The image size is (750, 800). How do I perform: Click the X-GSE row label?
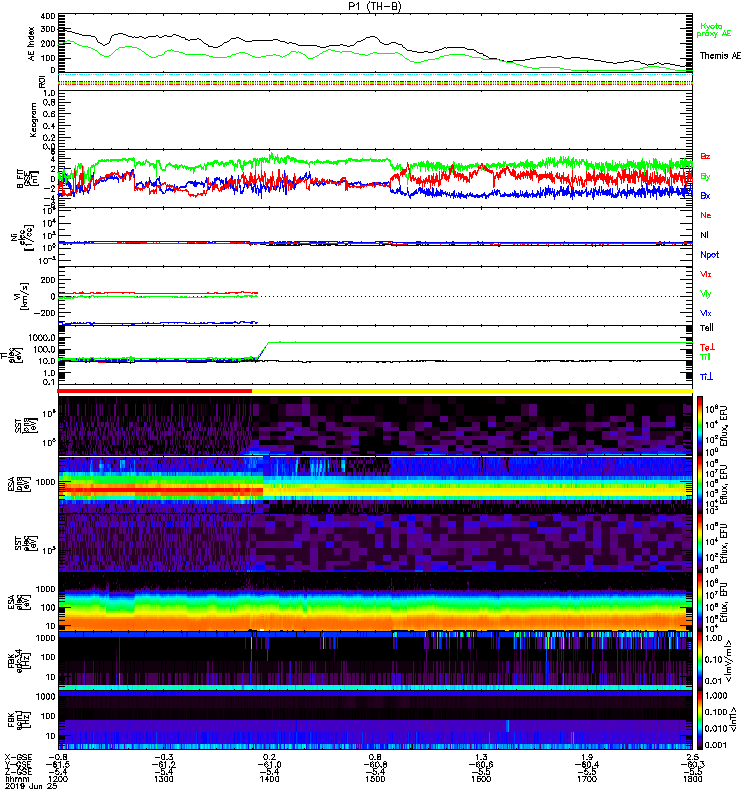click(x=17, y=757)
